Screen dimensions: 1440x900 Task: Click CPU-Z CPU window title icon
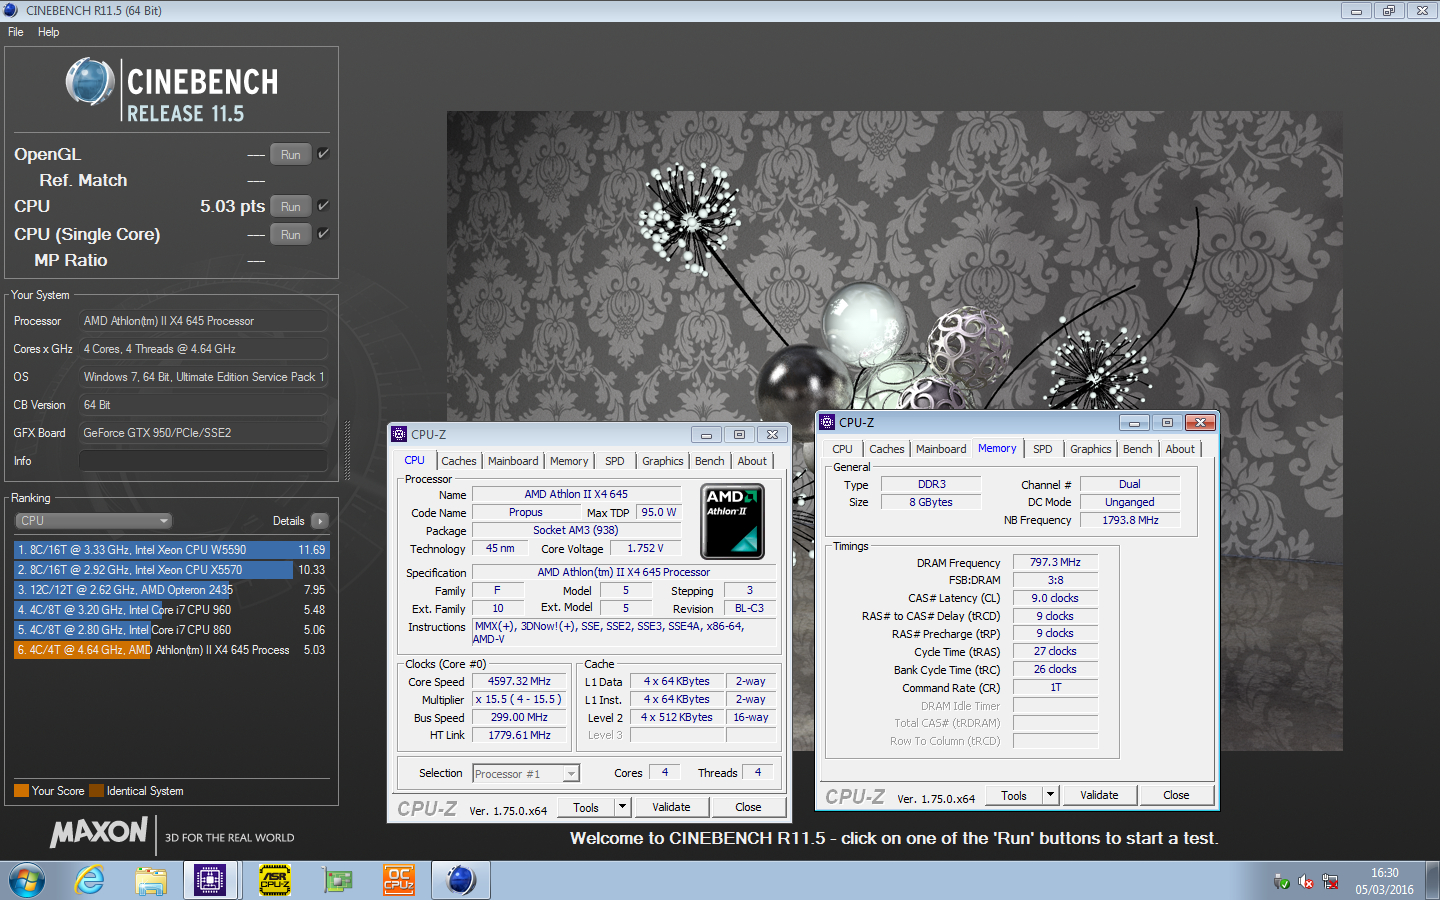(x=399, y=434)
